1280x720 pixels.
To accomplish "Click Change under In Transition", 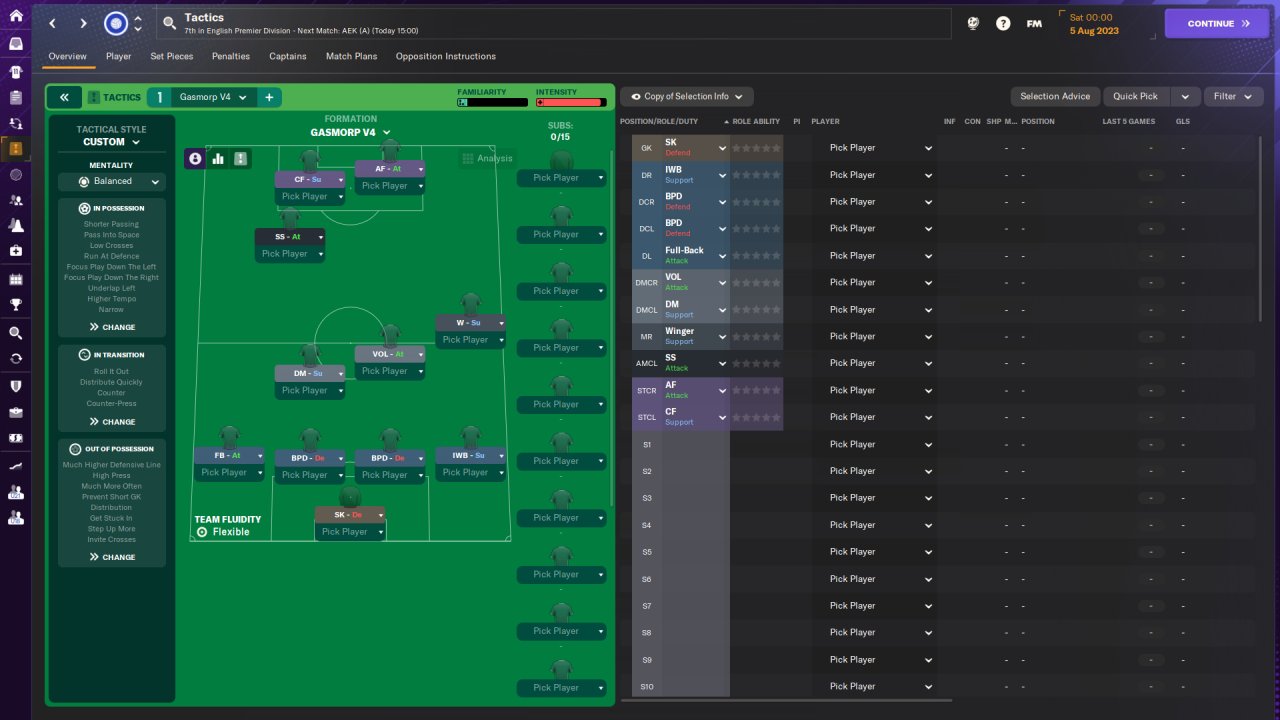I will (112, 422).
